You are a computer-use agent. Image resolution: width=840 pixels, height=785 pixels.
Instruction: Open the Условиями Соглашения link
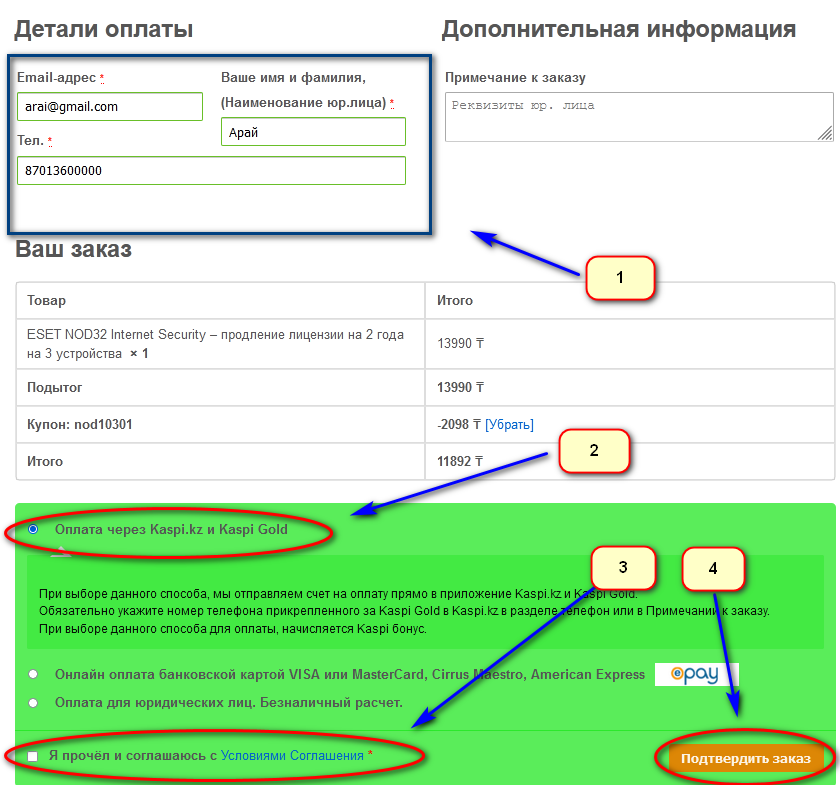[292, 756]
